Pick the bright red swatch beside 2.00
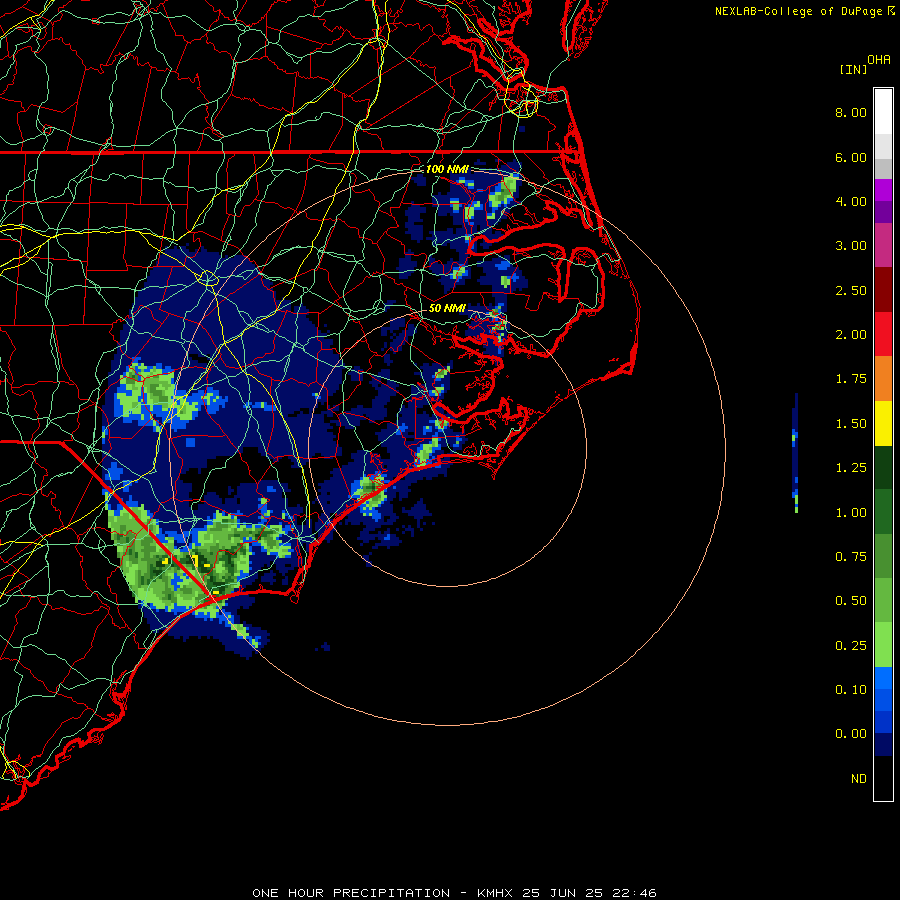900x900 pixels. pyautogui.click(x=883, y=334)
